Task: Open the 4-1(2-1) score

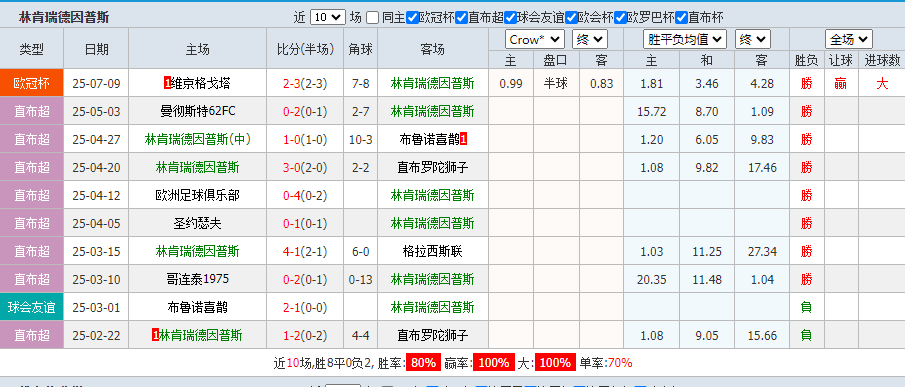Action: (305, 251)
